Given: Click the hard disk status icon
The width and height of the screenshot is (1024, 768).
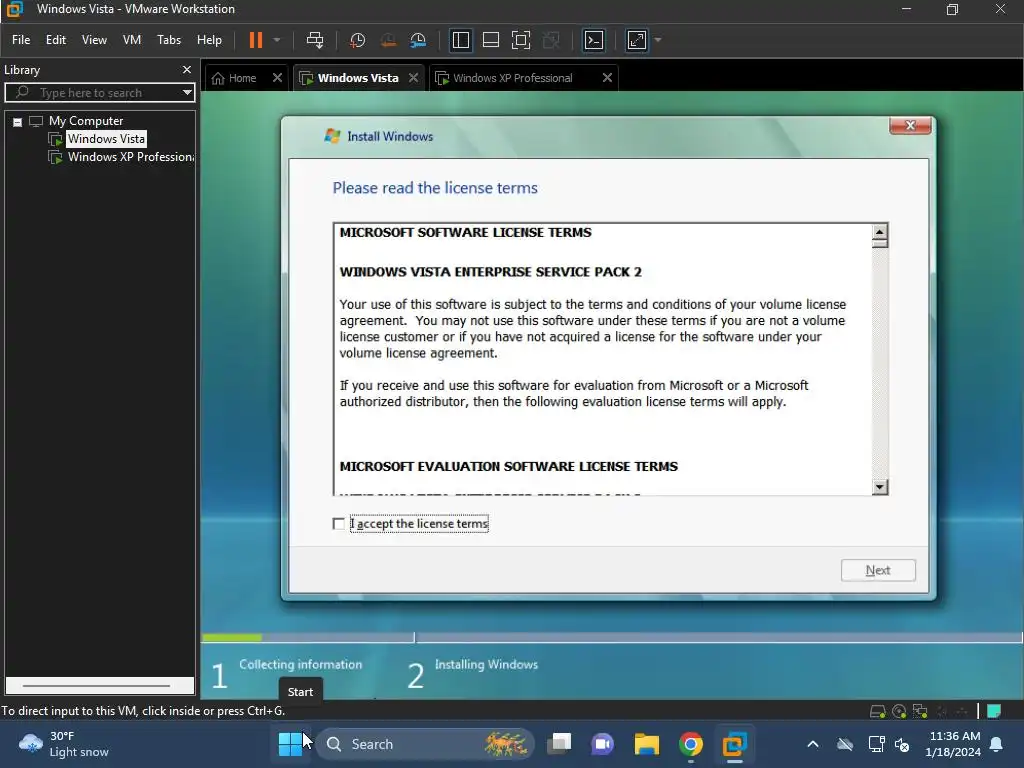Looking at the screenshot, I should pos(877,711).
